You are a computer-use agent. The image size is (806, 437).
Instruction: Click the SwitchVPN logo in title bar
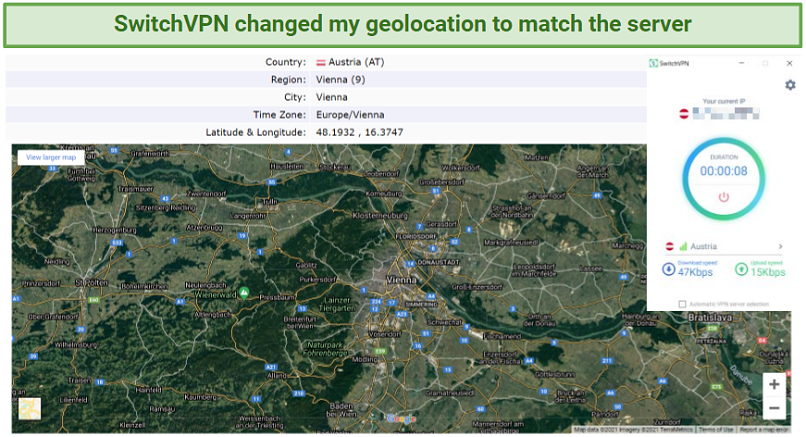tap(653, 63)
